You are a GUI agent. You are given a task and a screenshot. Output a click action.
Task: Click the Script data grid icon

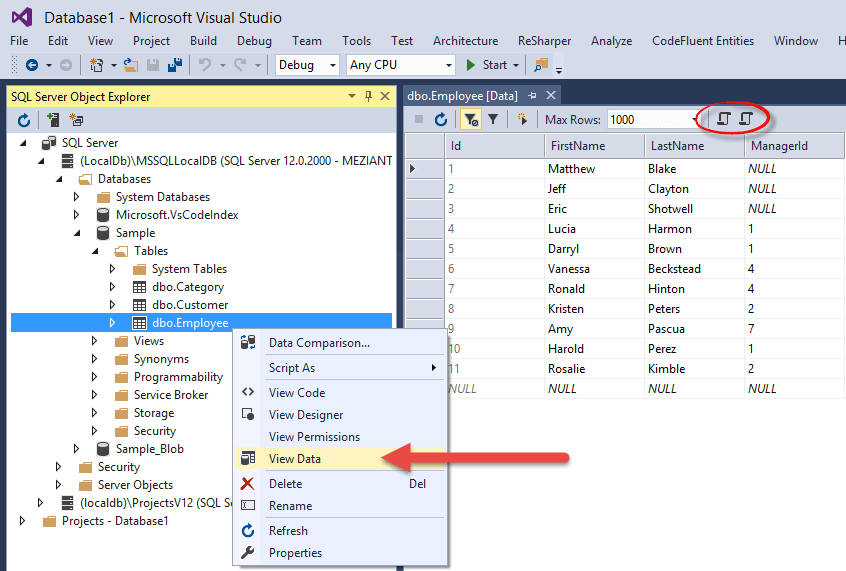click(723, 119)
